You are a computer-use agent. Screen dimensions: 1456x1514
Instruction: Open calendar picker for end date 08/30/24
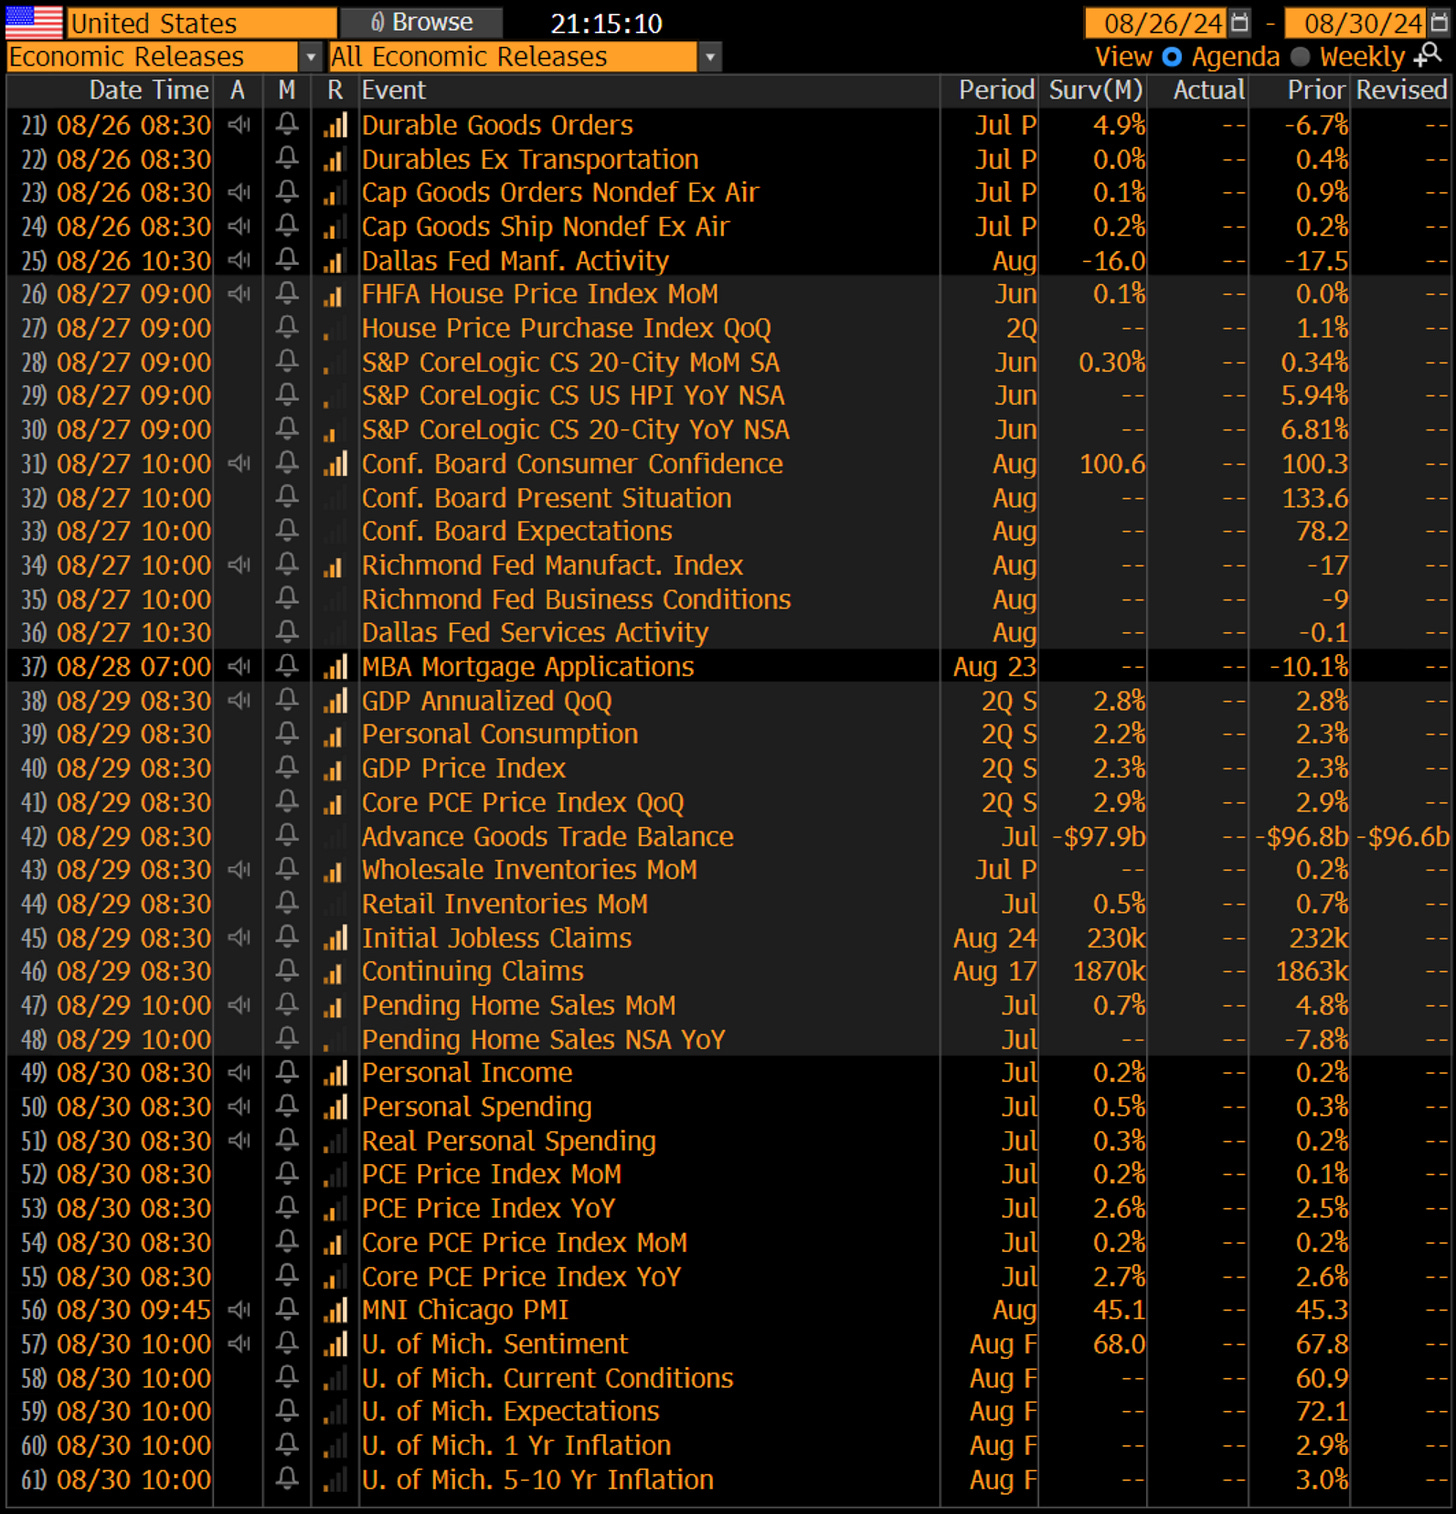1439,22
